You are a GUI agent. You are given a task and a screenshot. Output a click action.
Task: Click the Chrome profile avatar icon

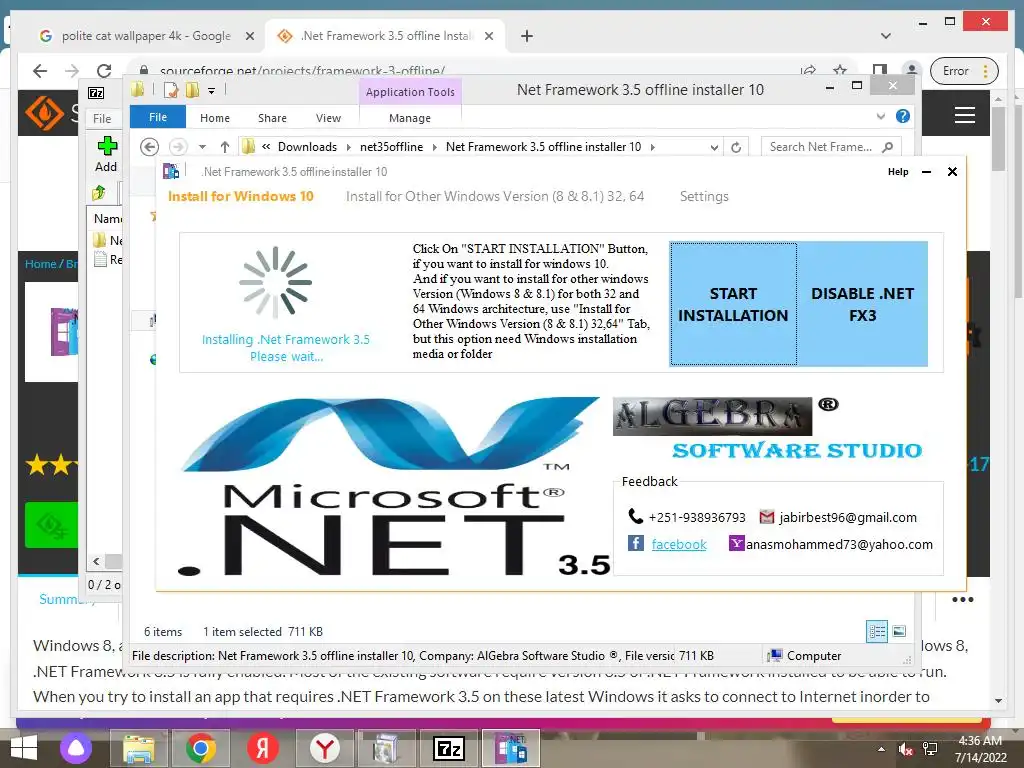911,71
